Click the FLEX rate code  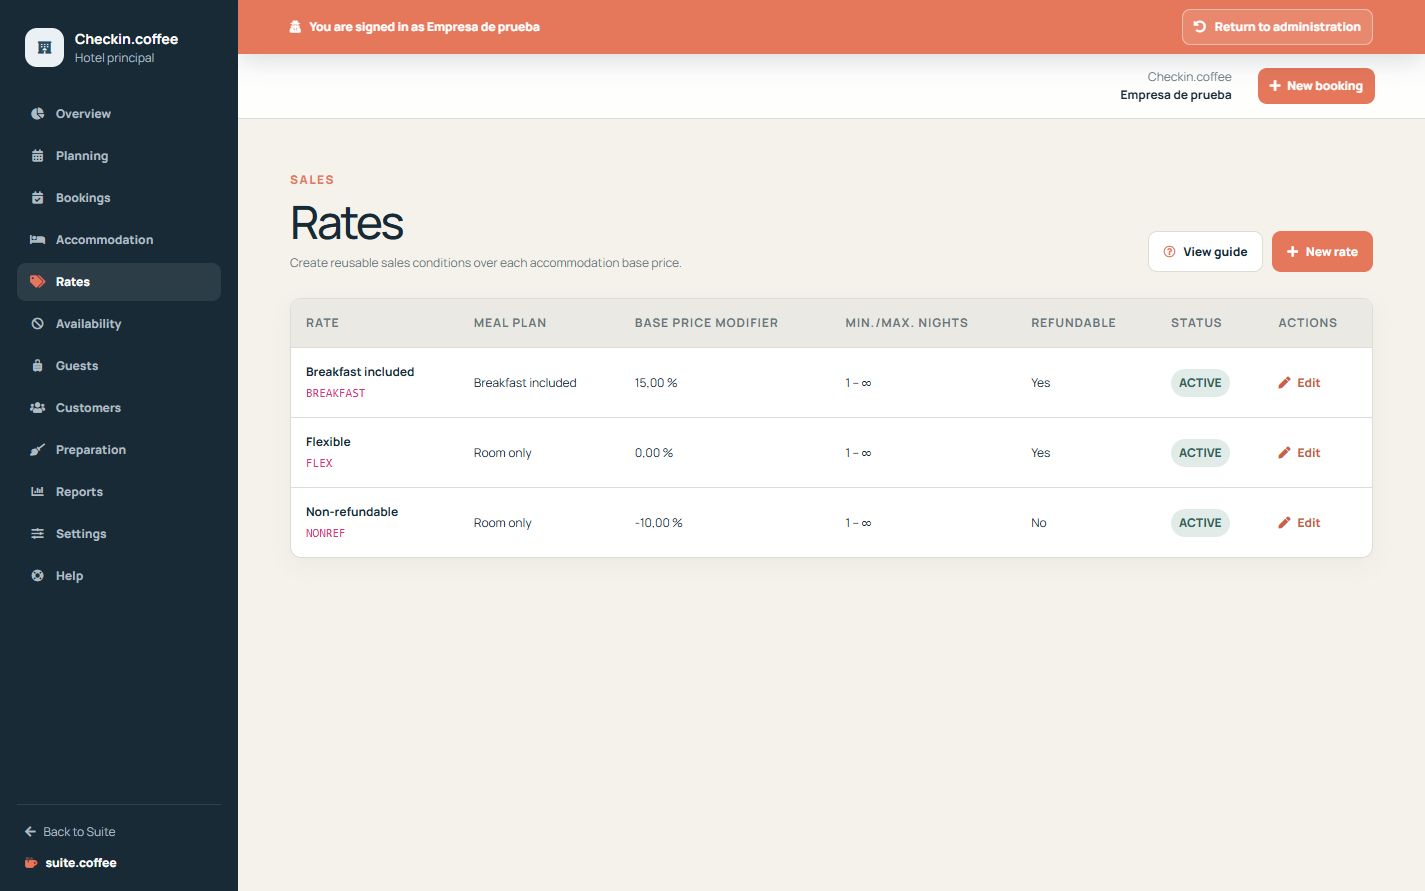pos(319,464)
